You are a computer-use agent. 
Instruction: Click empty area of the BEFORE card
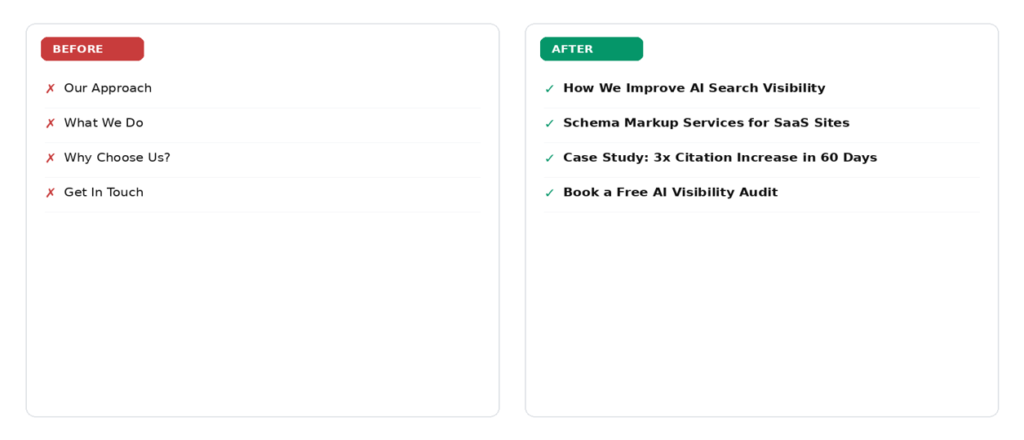[263, 313]
